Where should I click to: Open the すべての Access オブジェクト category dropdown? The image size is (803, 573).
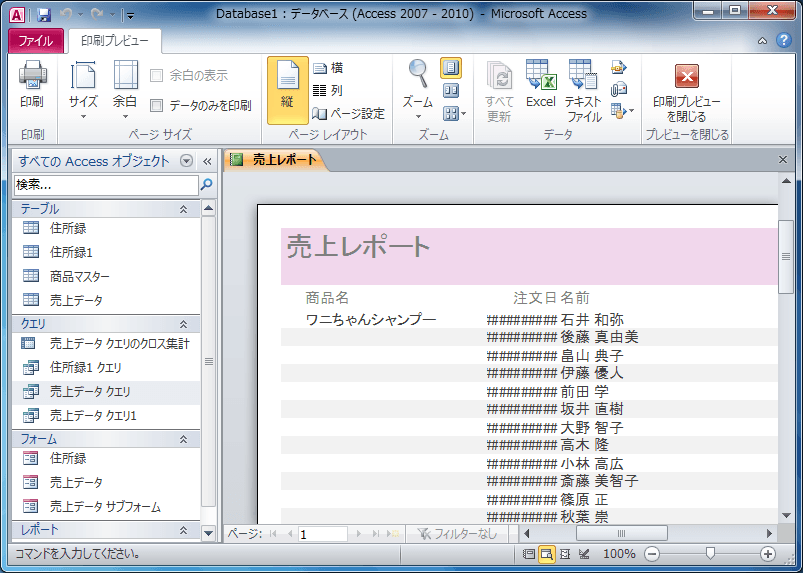186,161
